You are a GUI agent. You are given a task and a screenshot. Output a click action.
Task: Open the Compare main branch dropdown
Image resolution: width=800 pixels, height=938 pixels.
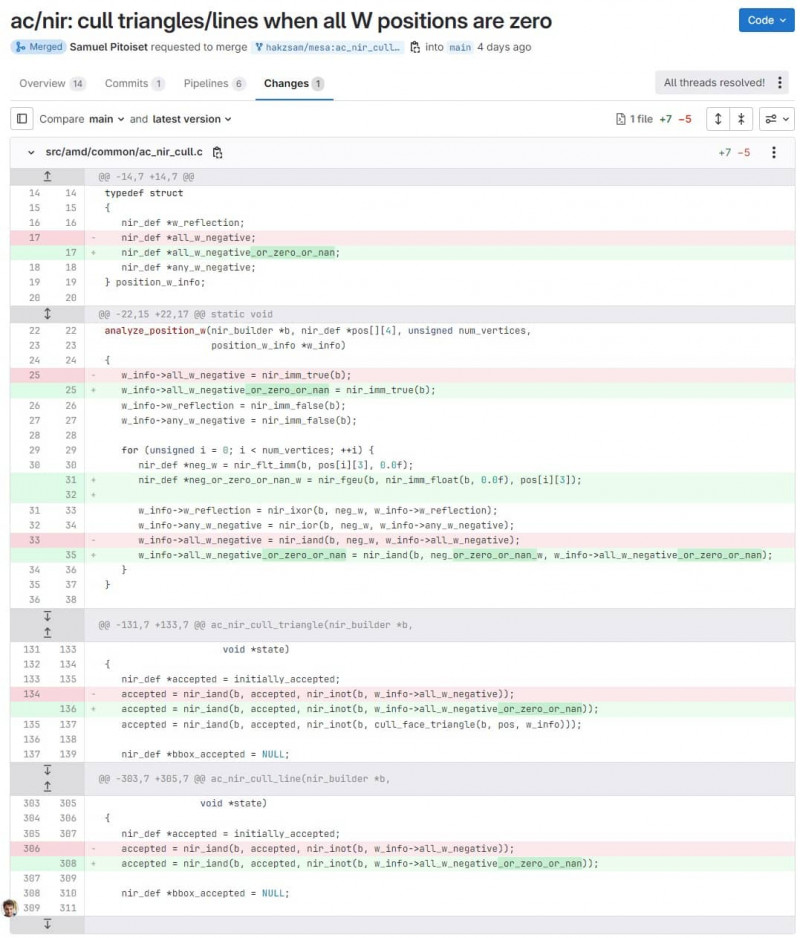pyautogui.click(x=107, y=119)
